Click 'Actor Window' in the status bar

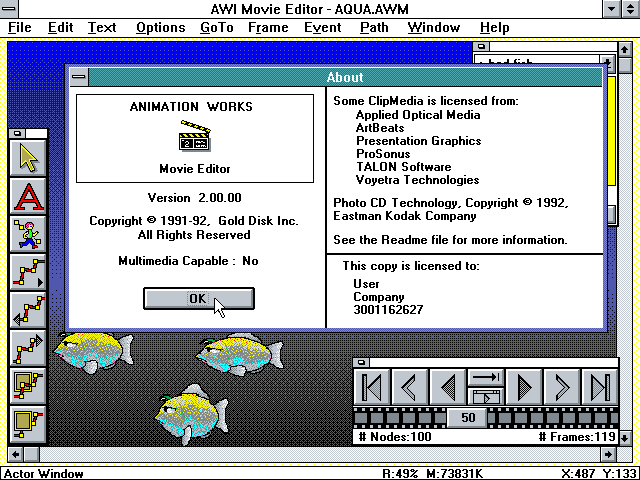tap(44, 474)
